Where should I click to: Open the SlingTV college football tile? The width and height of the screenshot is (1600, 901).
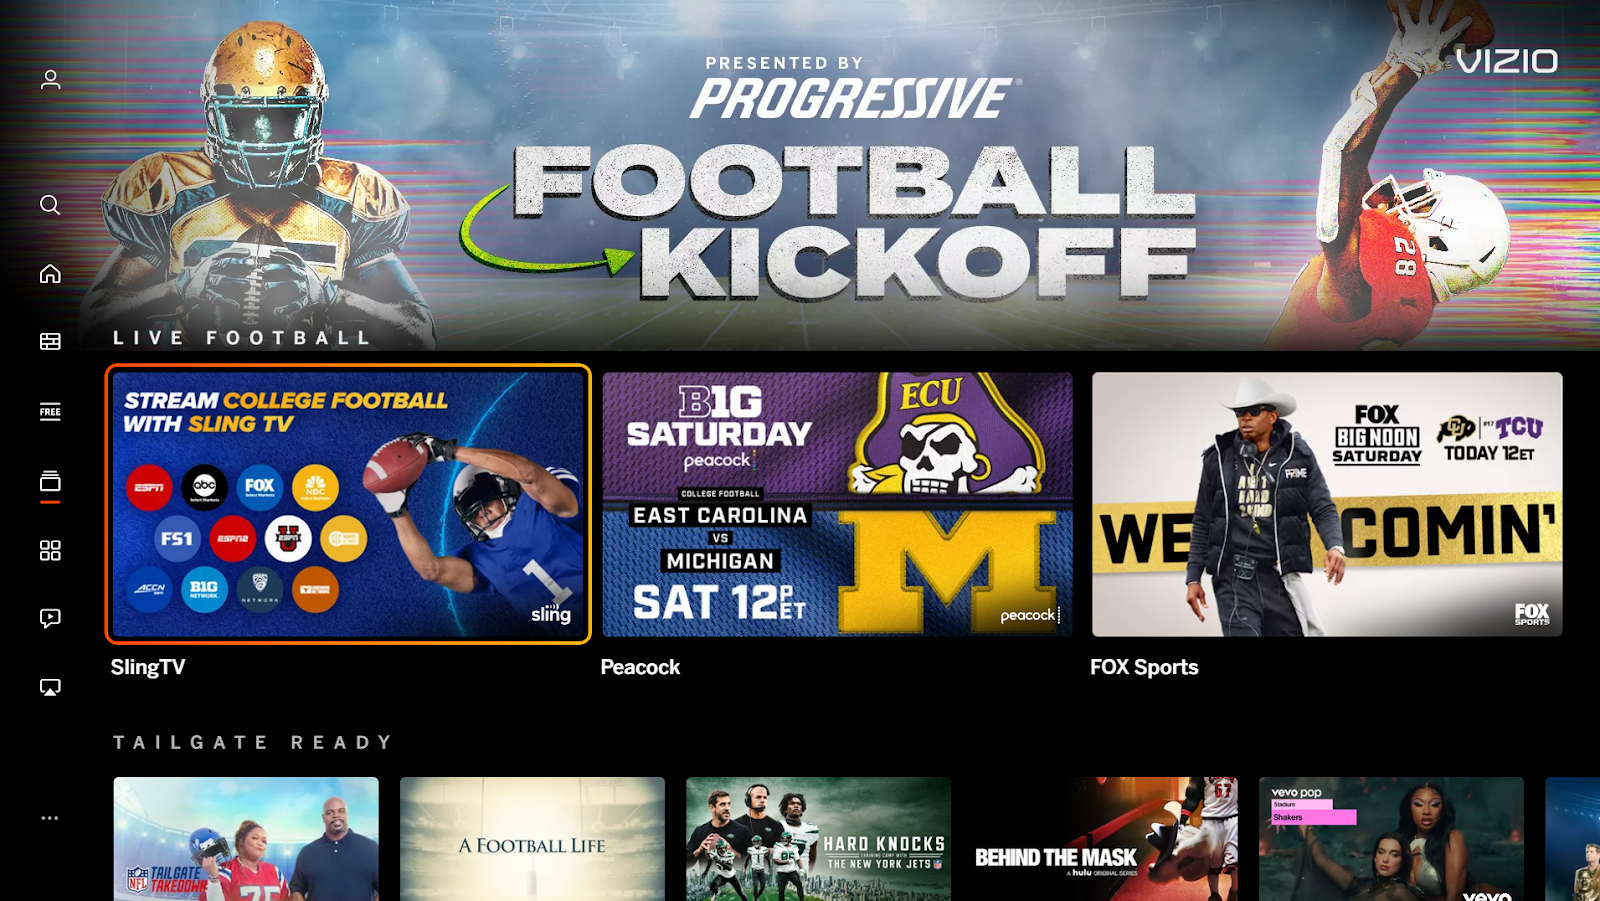point(348,504)
